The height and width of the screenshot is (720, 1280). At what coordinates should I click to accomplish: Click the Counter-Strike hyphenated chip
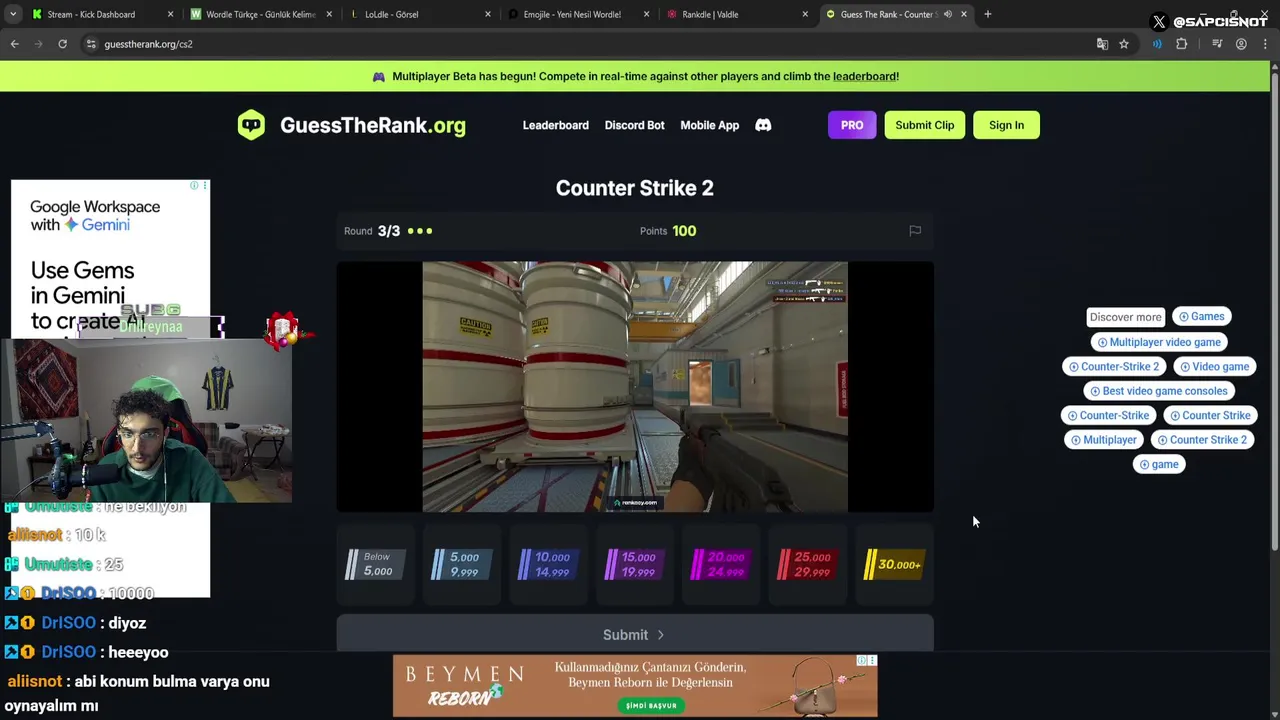click(x=1108, y=416)
